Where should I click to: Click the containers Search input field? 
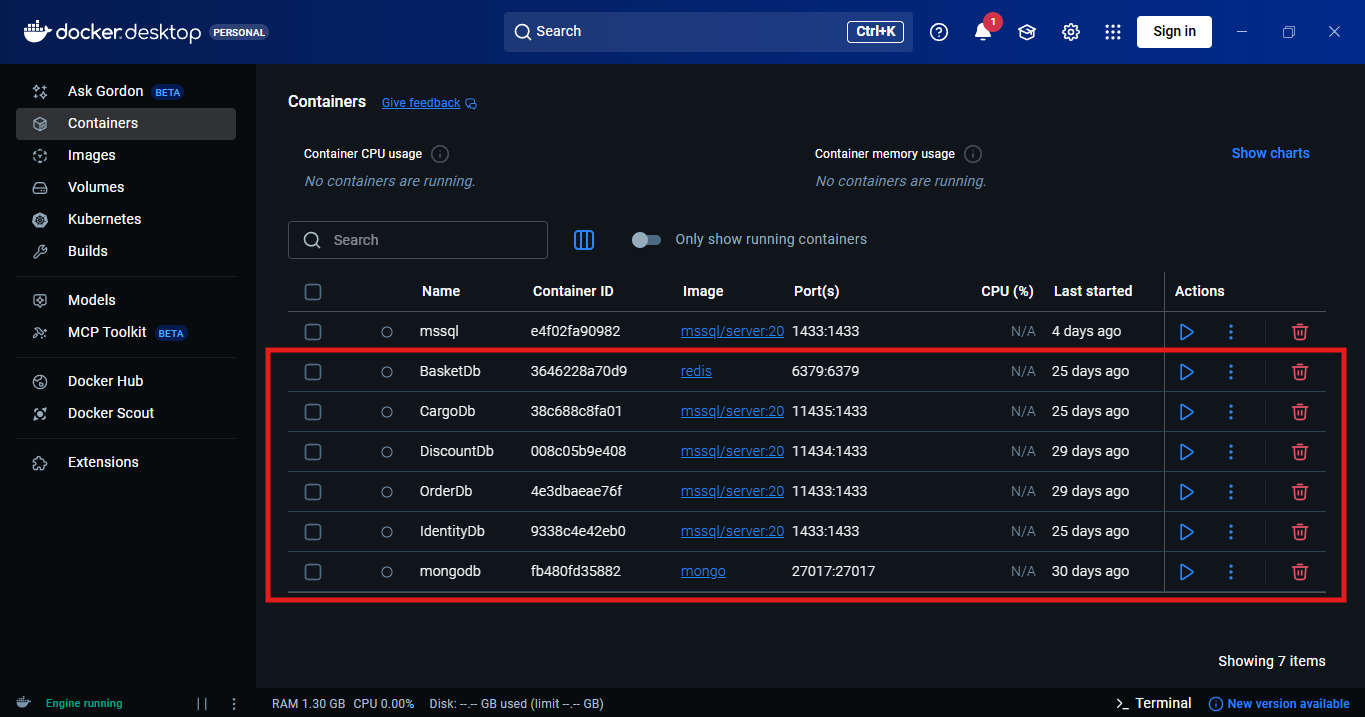coord(430,240)
